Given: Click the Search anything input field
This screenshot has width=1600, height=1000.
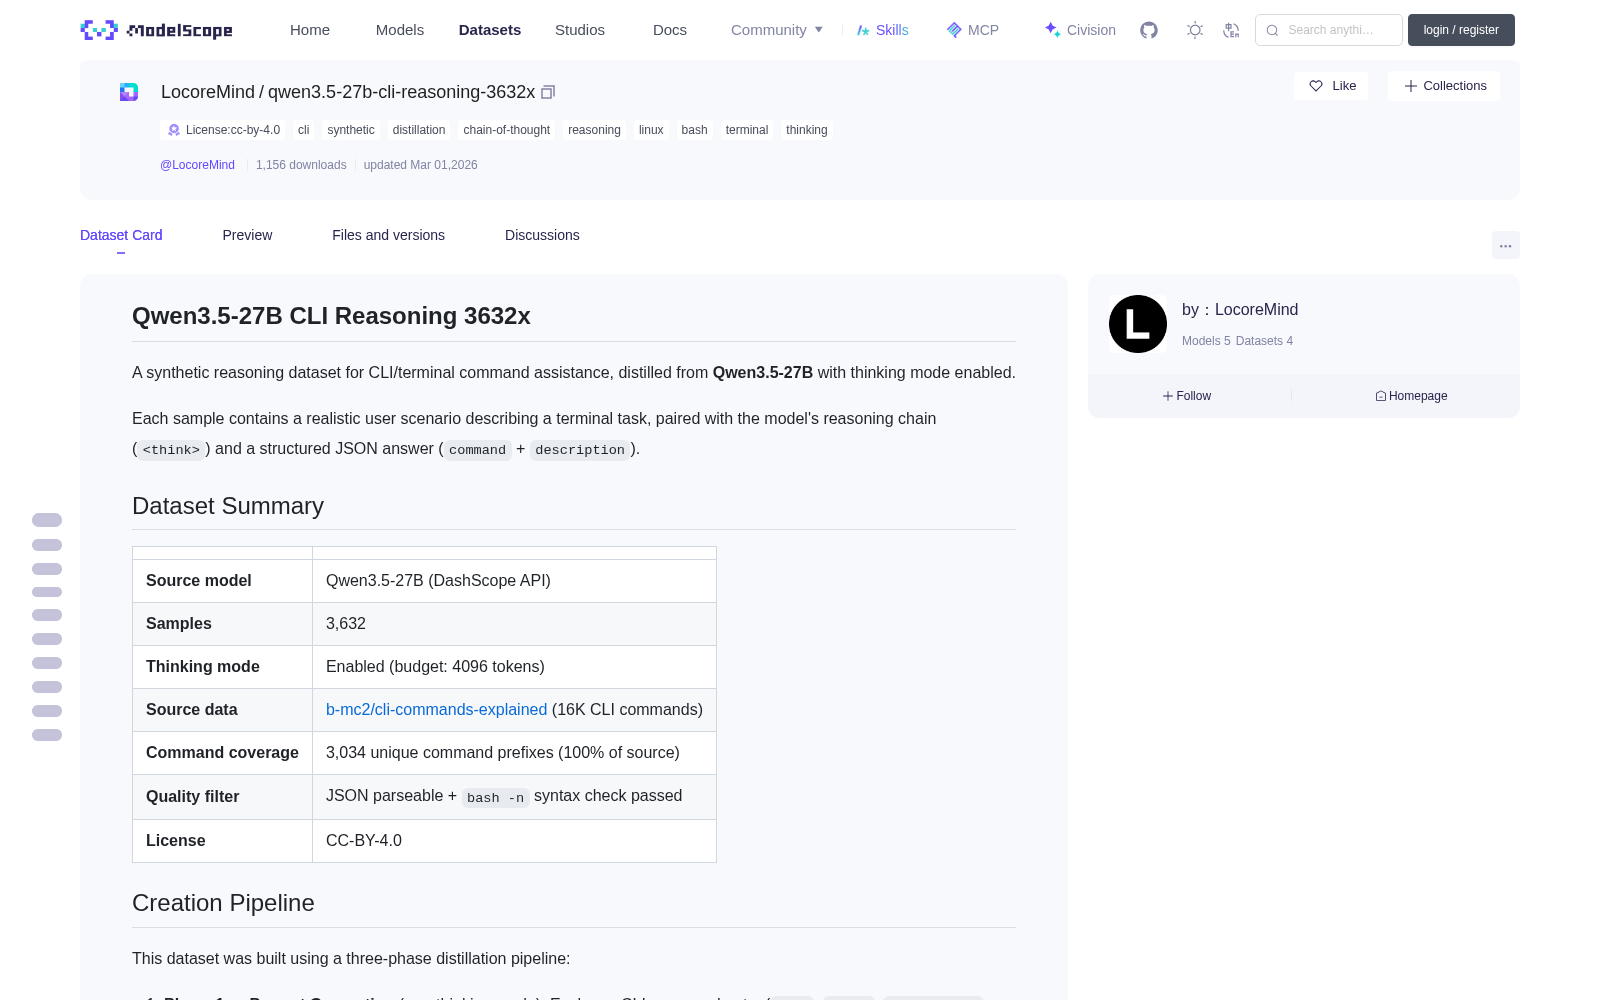Looking at the screenshot, I should (x=1329, y=30).
